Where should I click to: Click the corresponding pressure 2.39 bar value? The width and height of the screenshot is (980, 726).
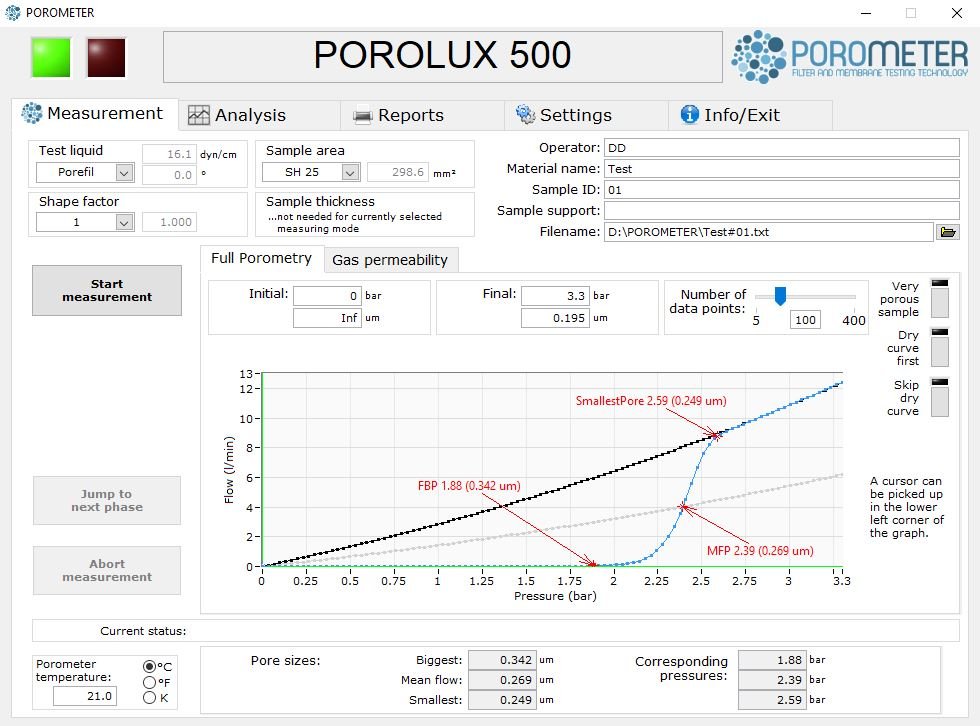coord(772,680)
